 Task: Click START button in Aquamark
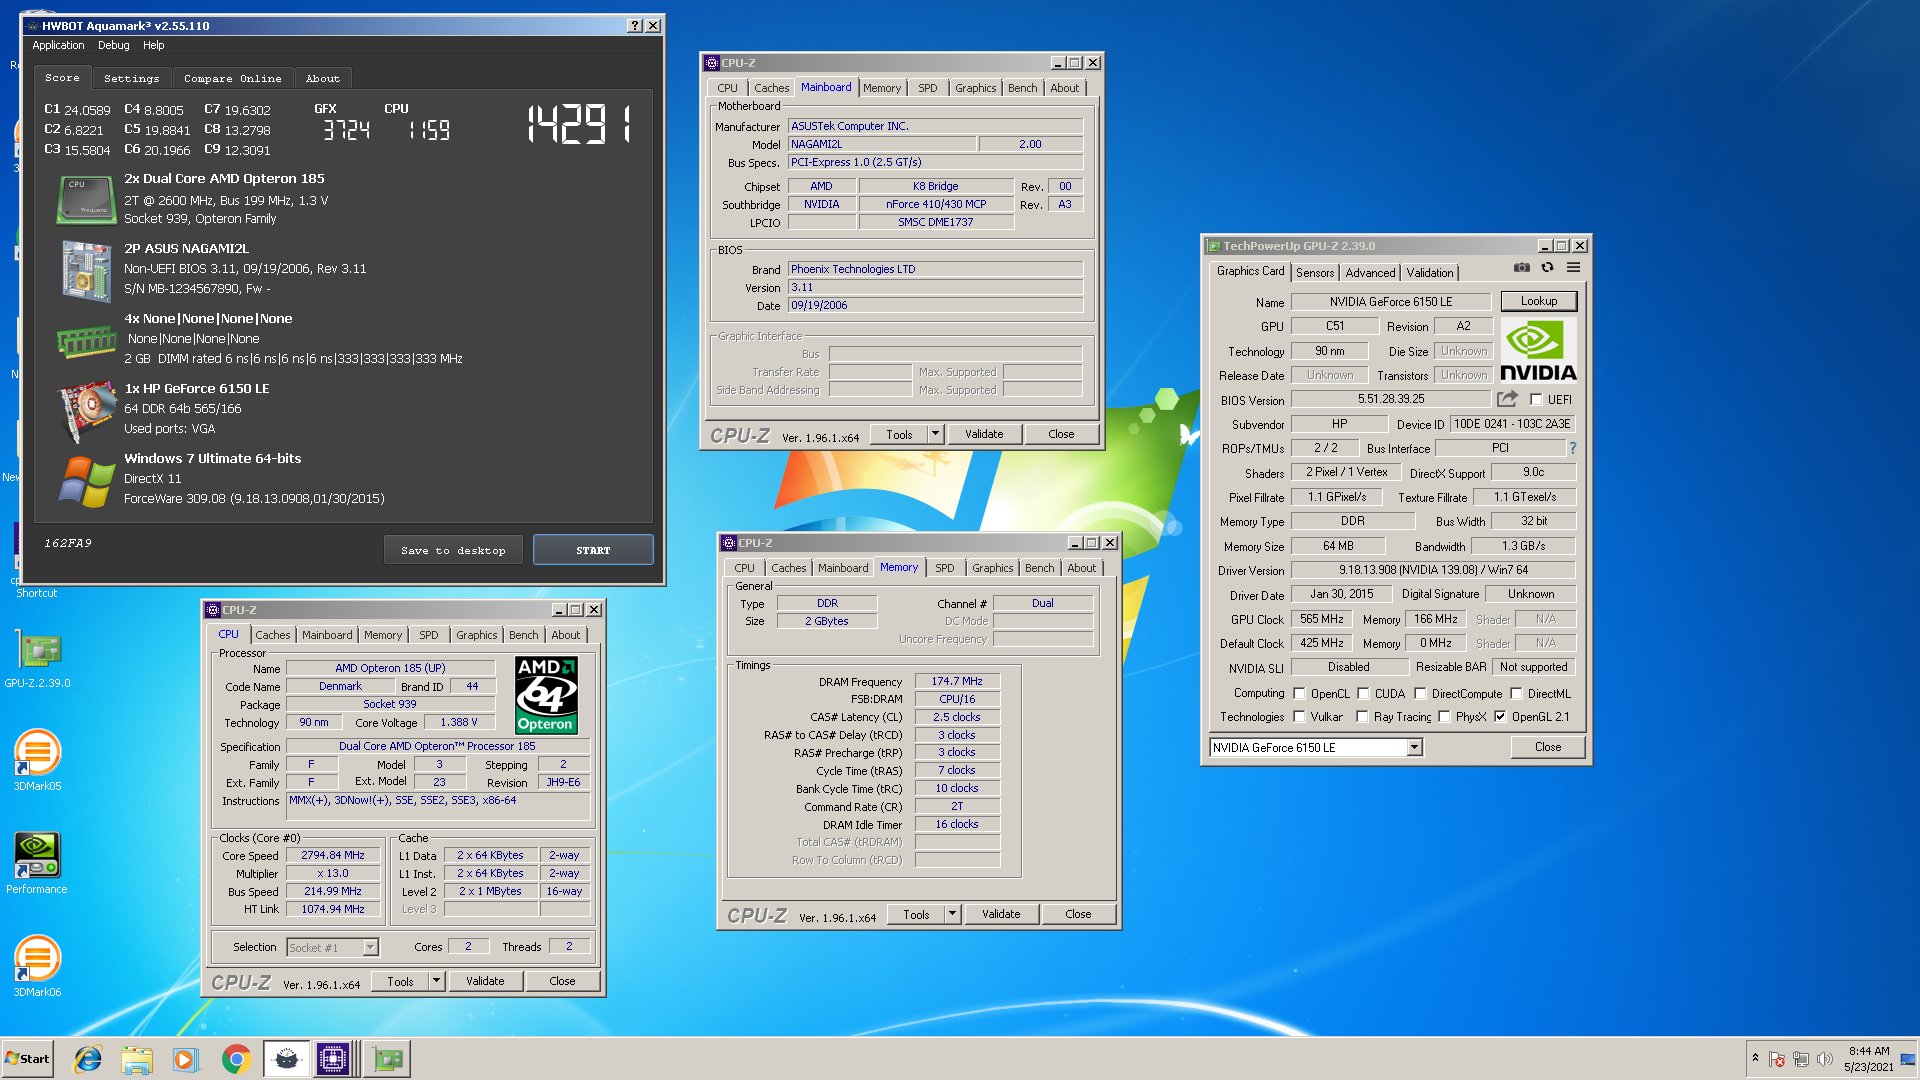click(593, 550)
